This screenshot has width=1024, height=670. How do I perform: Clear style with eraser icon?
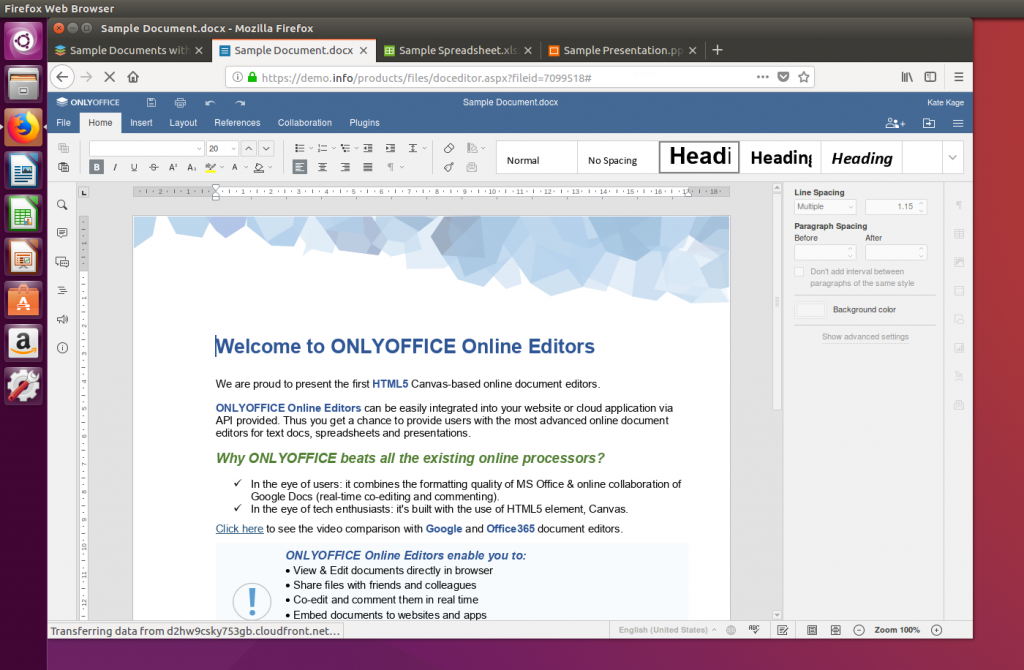[x=449, y=148]
